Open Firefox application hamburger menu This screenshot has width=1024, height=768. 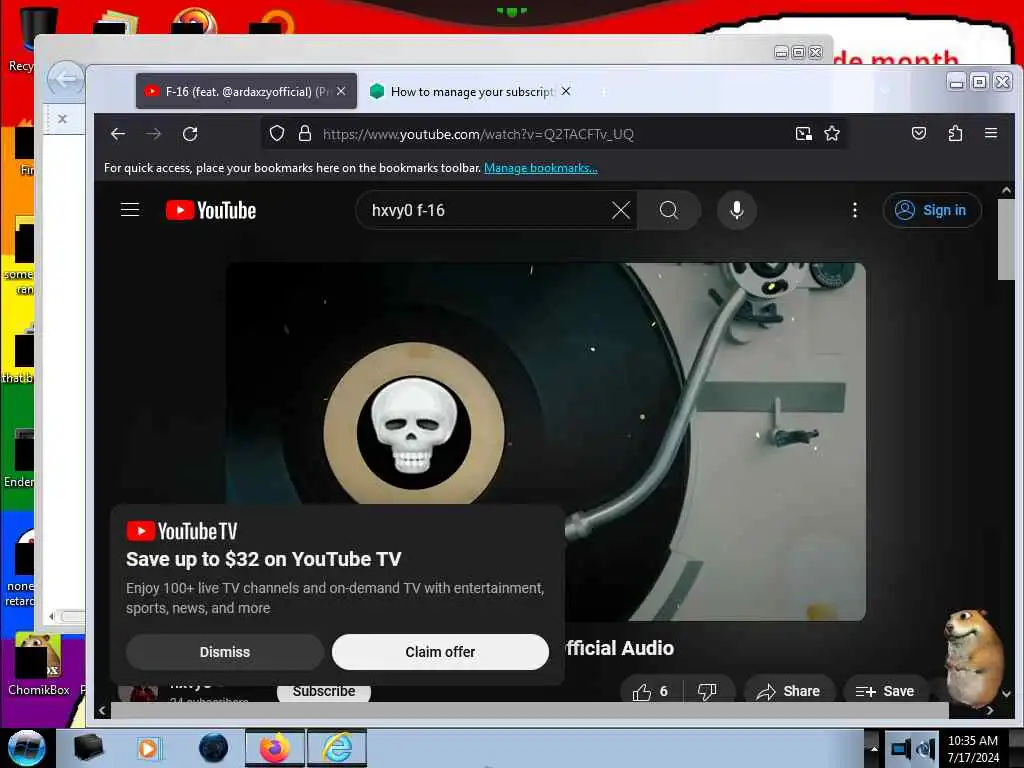click(991, 133)
